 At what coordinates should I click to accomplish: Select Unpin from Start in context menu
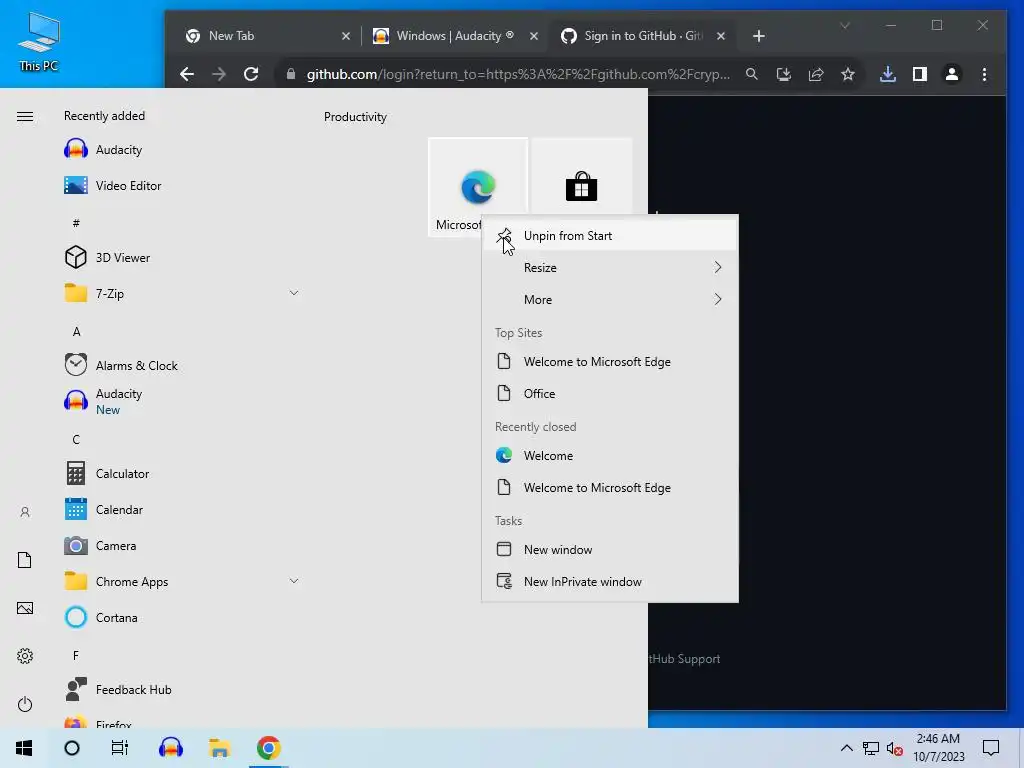[x=610, y=236]
